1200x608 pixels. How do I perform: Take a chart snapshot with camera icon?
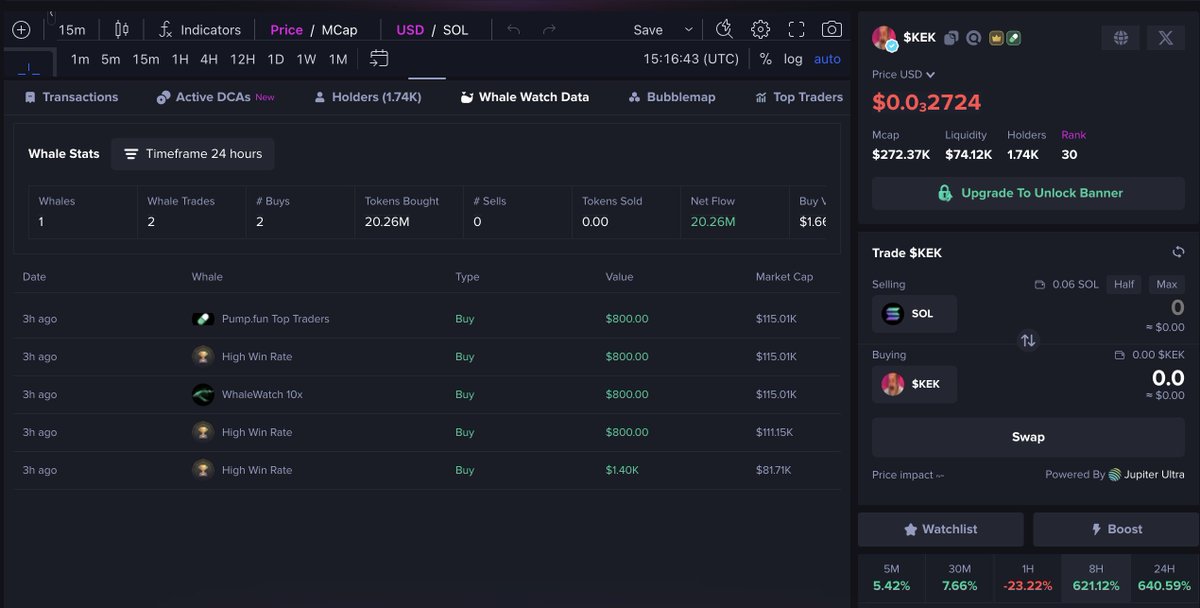831,29
